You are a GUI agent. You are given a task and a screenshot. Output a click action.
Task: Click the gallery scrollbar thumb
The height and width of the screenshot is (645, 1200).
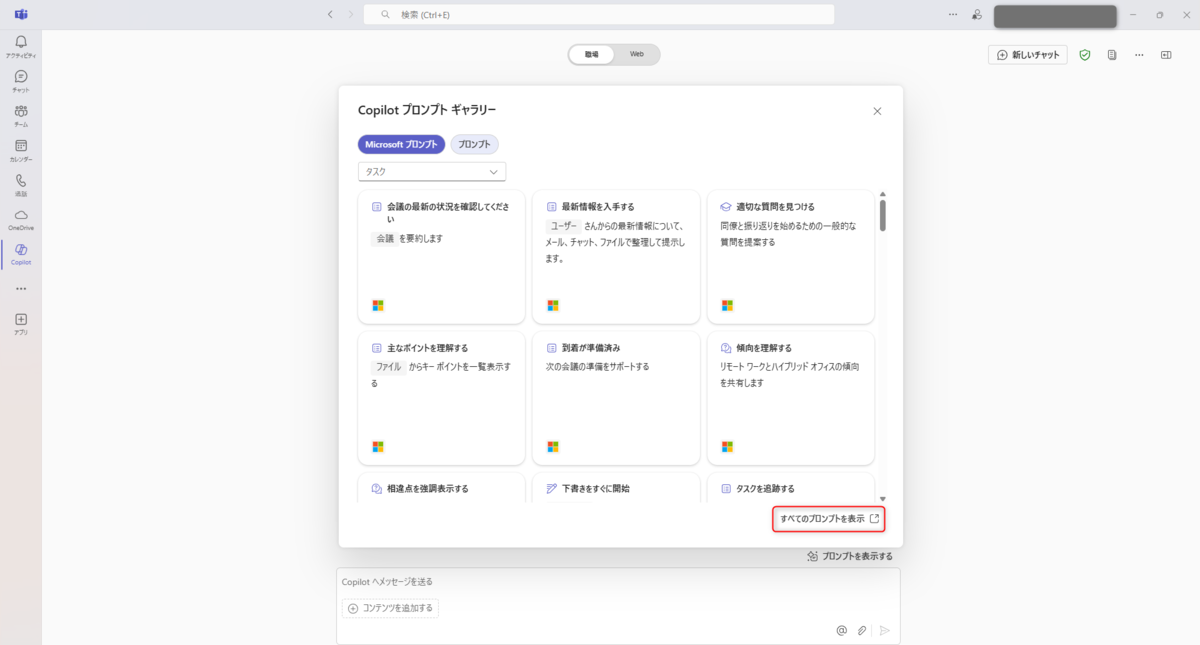pyautogui.click(x=882, y=215)
